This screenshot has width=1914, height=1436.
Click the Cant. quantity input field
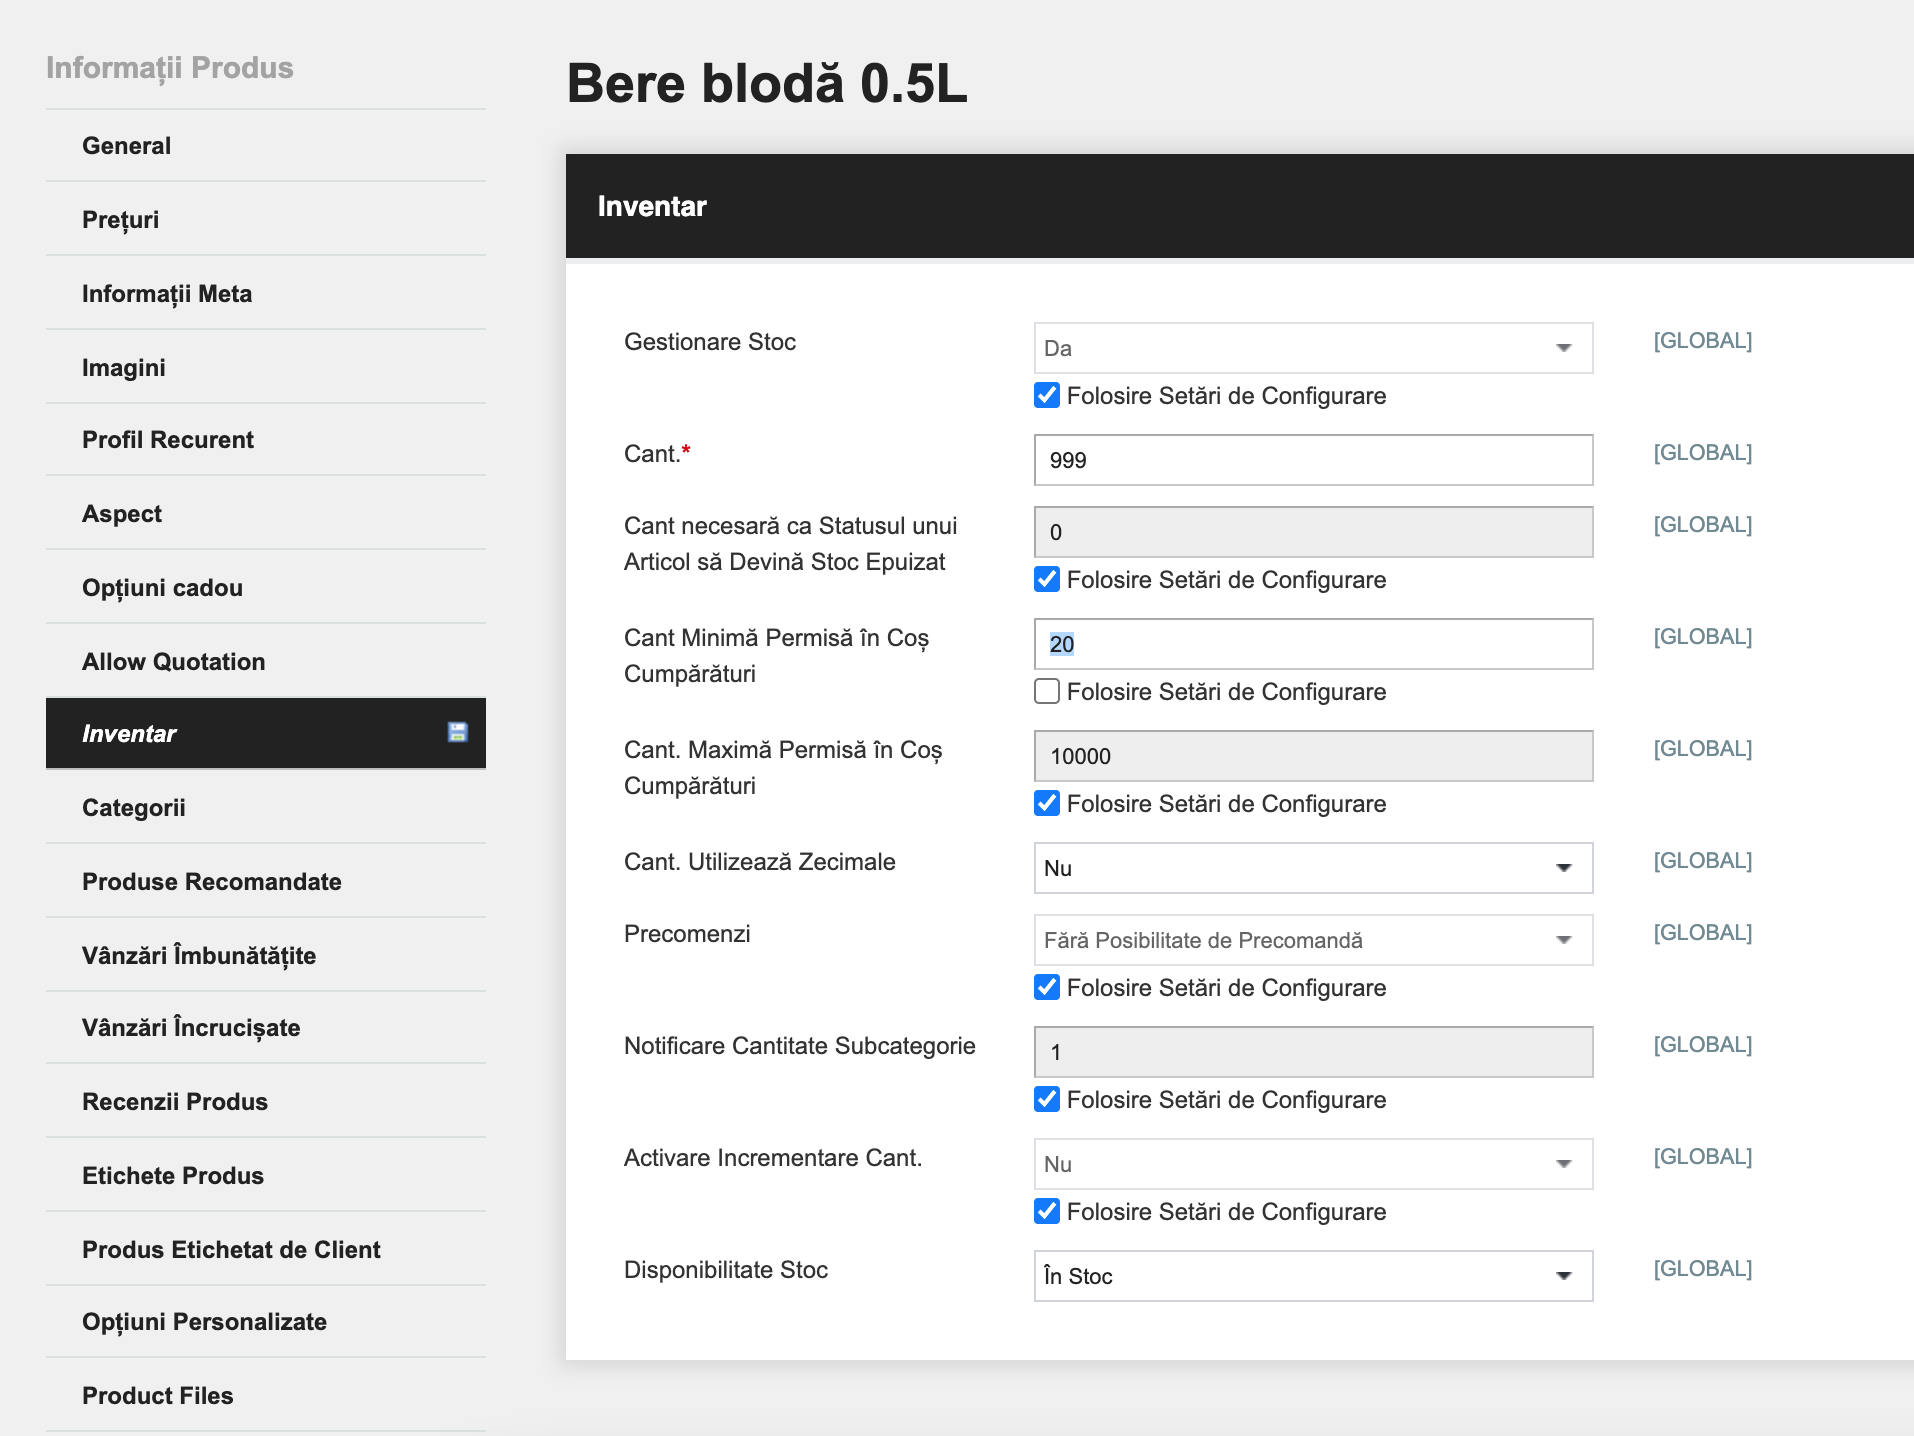pos(1313,460)
